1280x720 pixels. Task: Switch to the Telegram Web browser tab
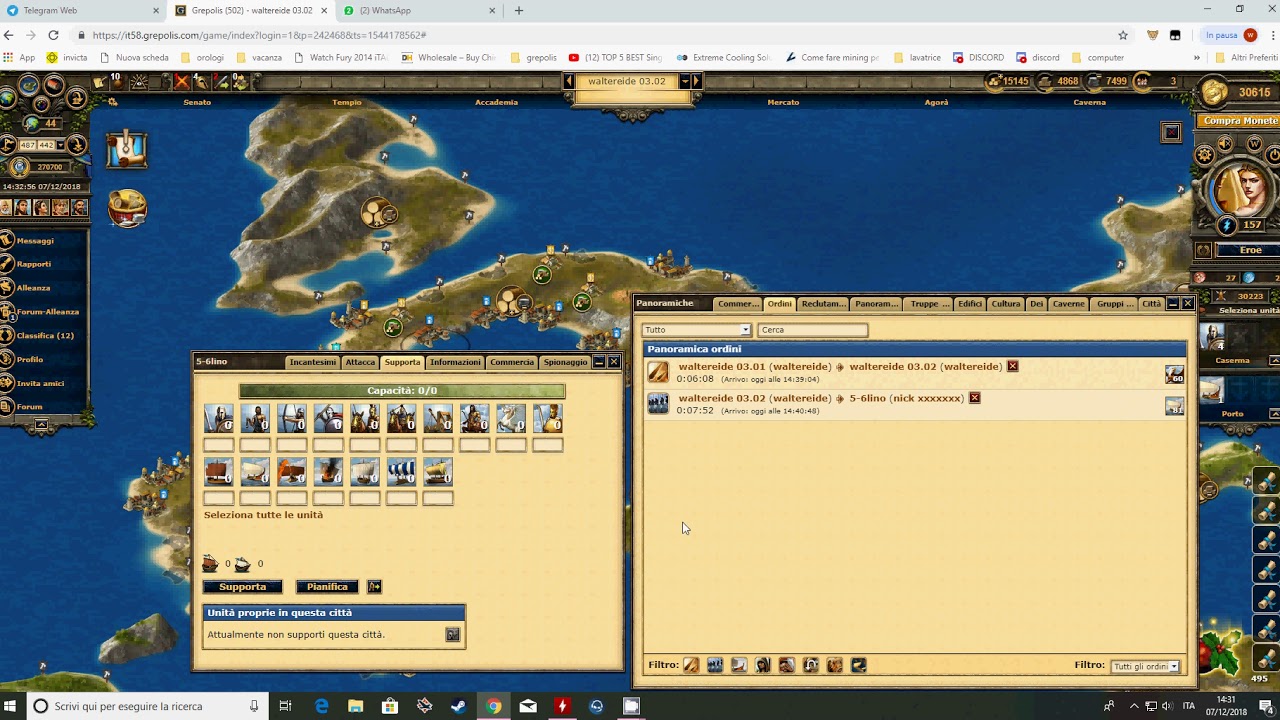pyautogui.click(x=83, y=11)
